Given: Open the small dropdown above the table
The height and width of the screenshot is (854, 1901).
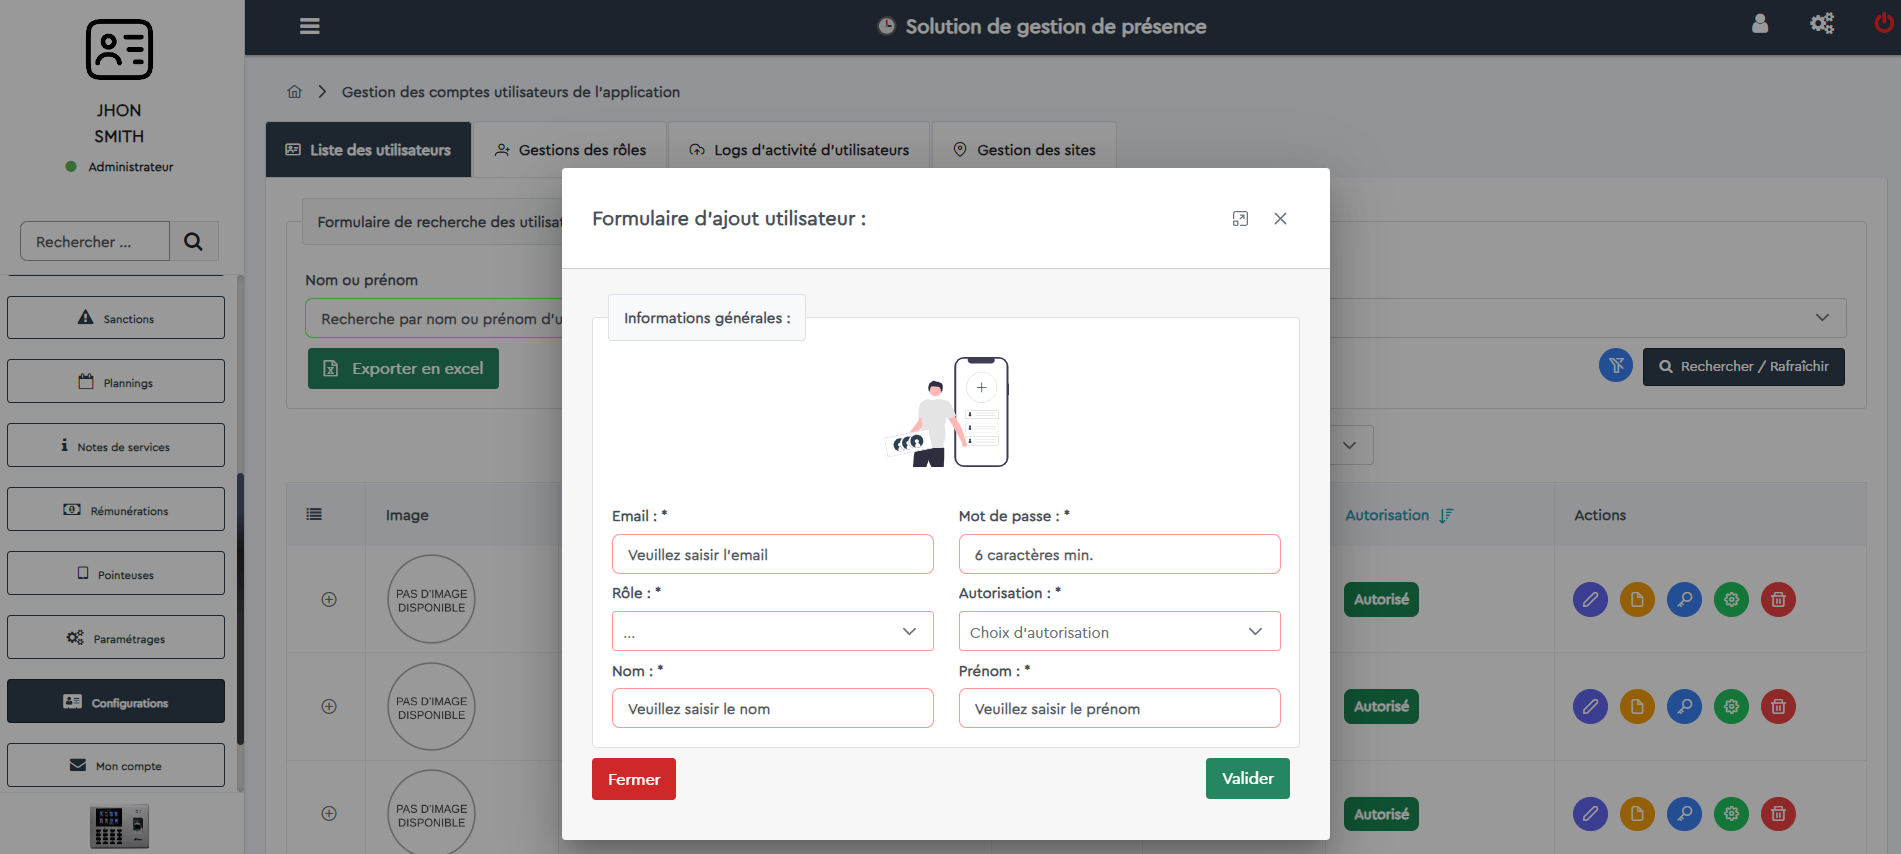Looking at the screenshot, I should coord(1351,445).
